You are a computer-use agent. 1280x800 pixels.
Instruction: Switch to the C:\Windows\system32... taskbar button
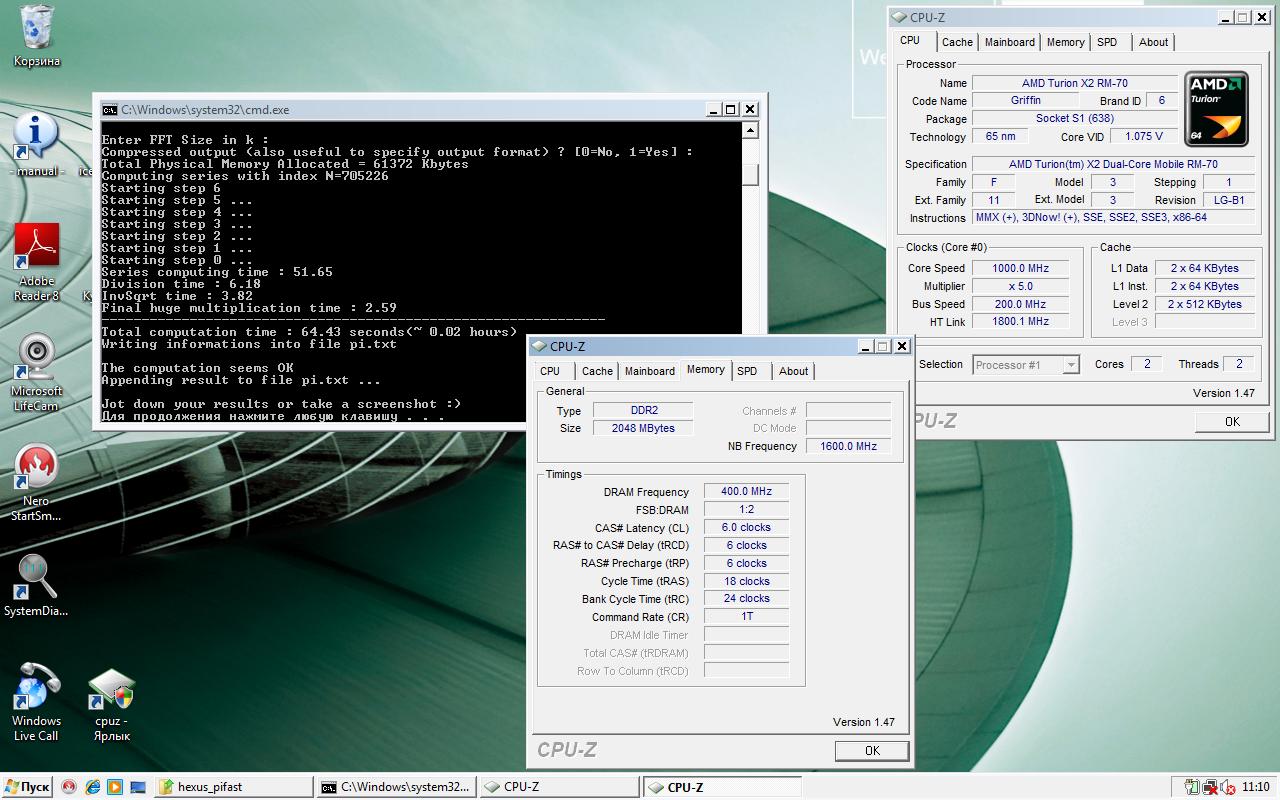tap(396, 787)
